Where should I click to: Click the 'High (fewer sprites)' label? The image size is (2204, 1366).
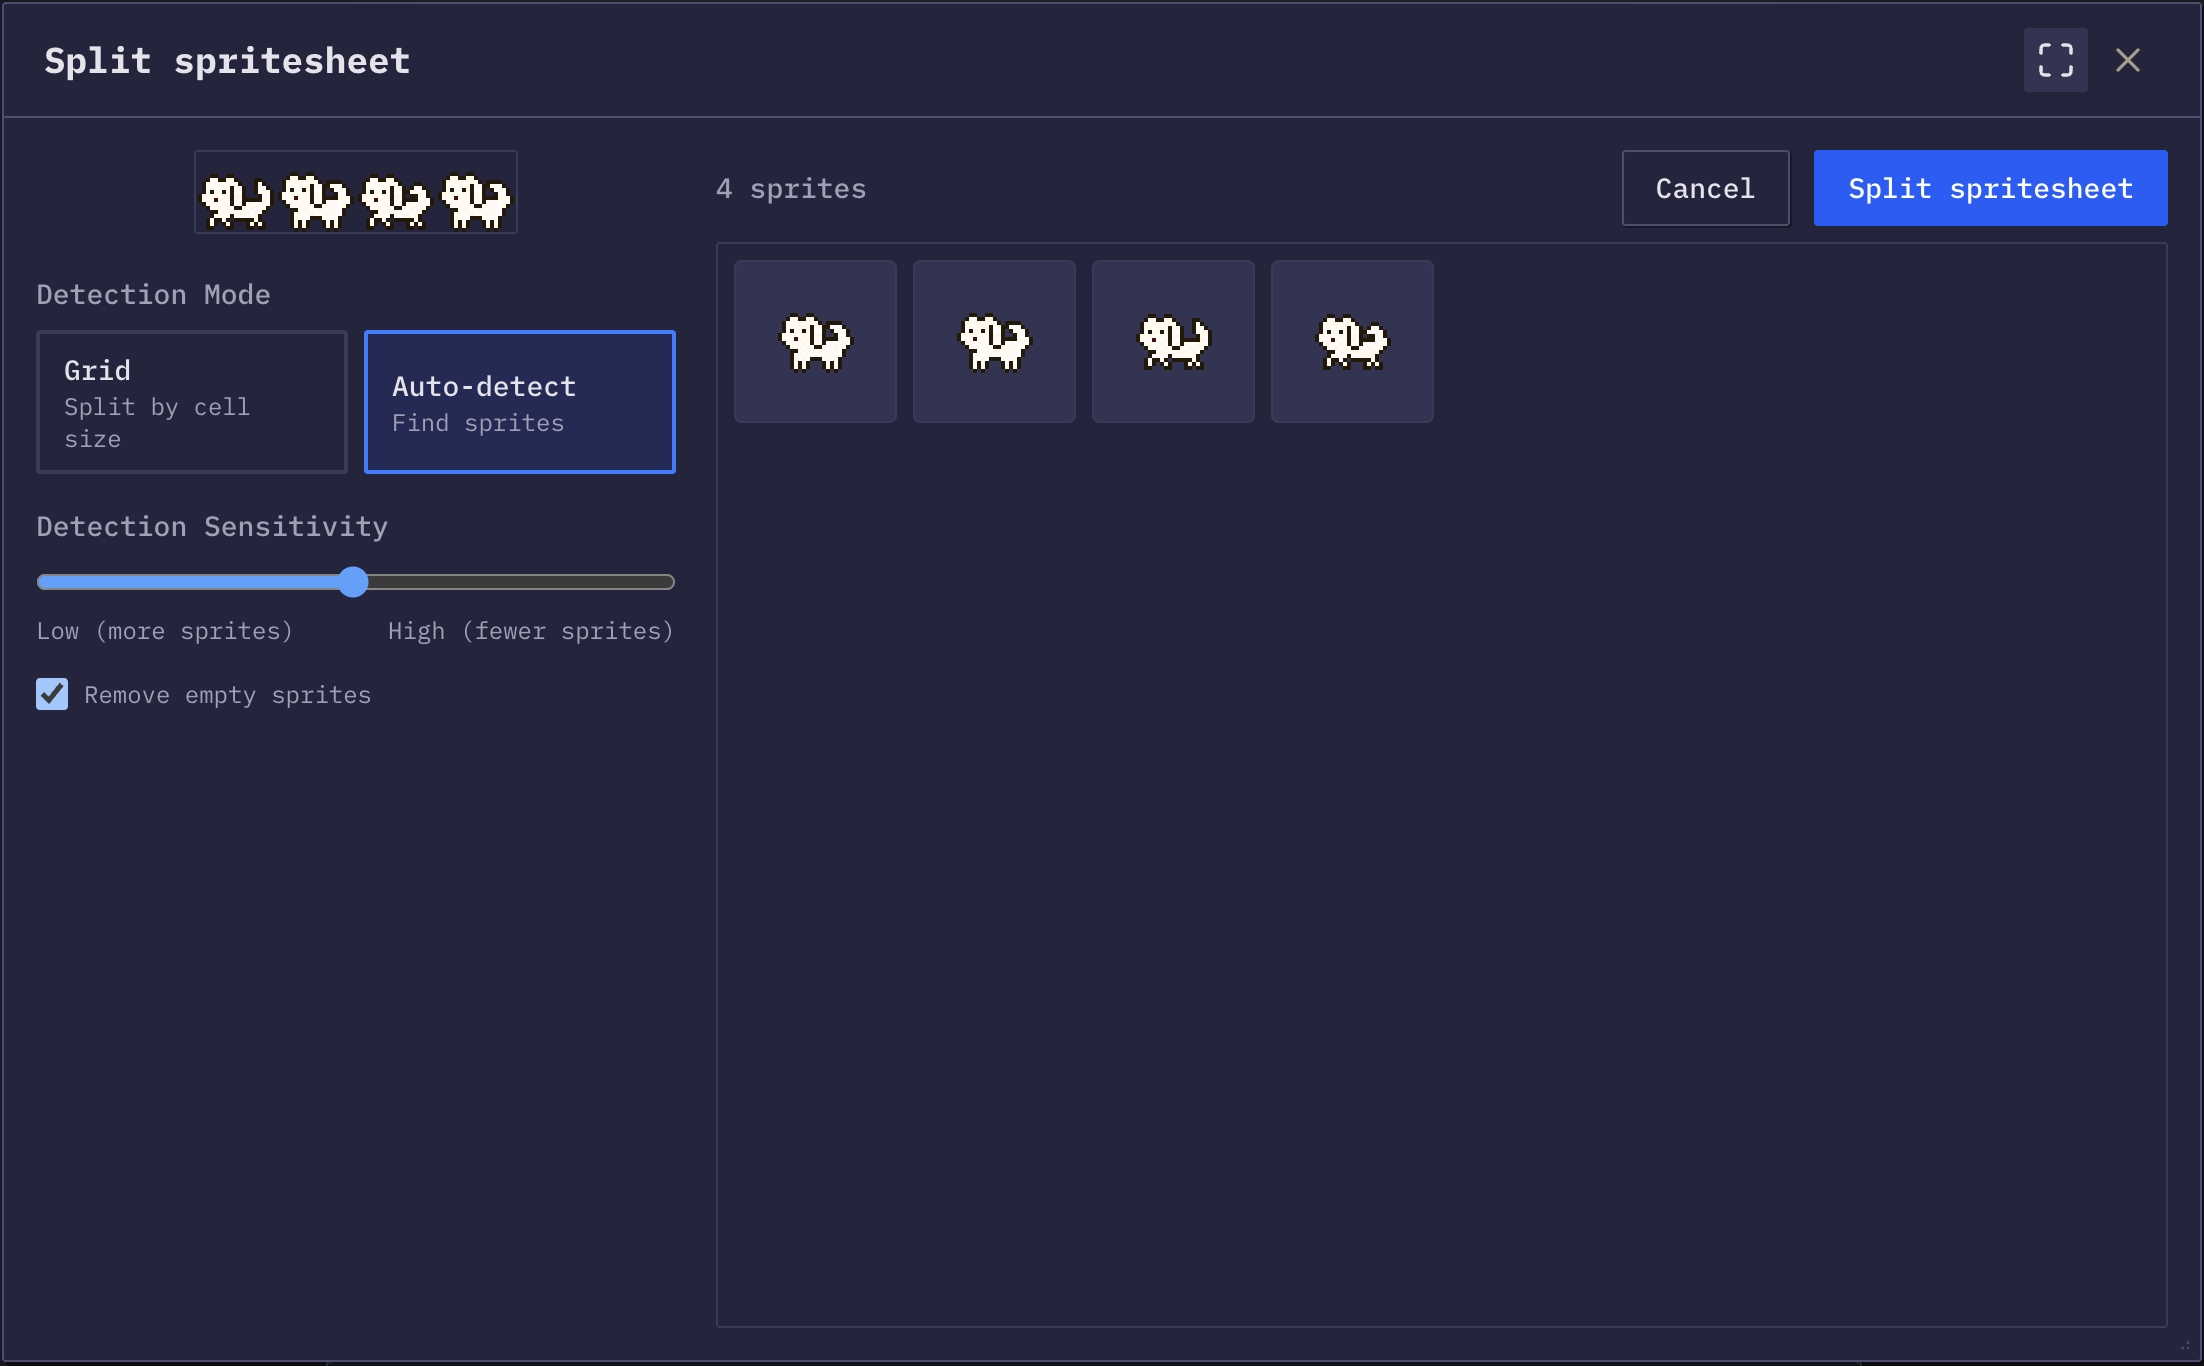[531, 631]
